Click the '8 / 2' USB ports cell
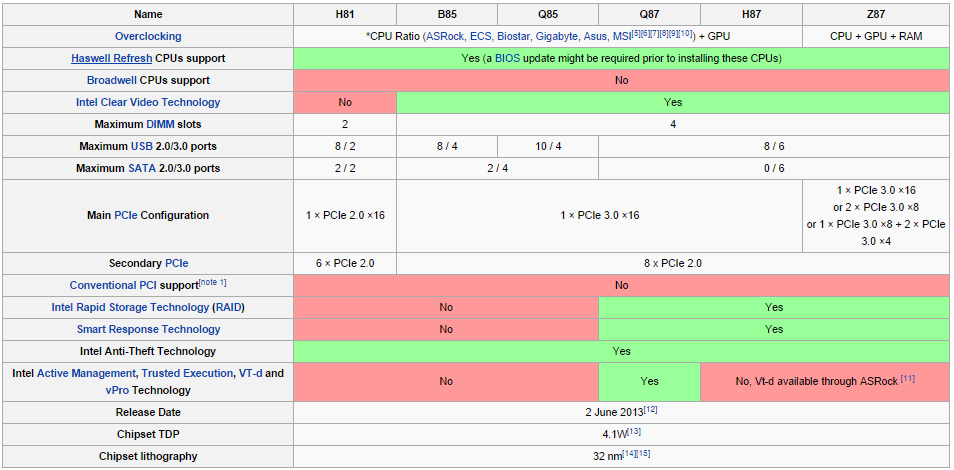The image size is (954, 470). pos(345,146)
